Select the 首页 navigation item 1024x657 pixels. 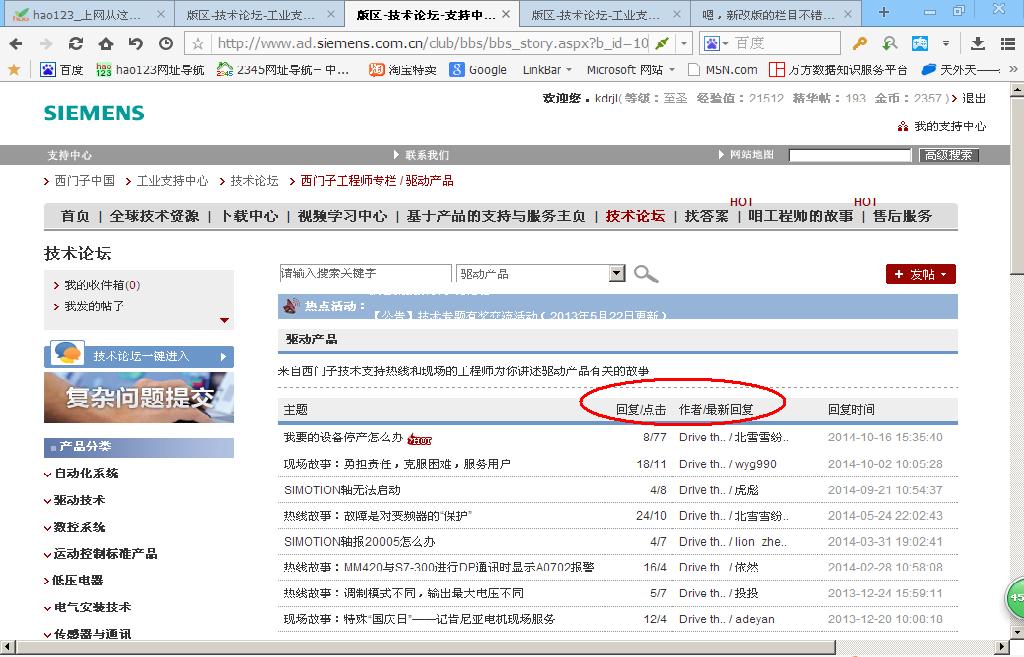75,216
